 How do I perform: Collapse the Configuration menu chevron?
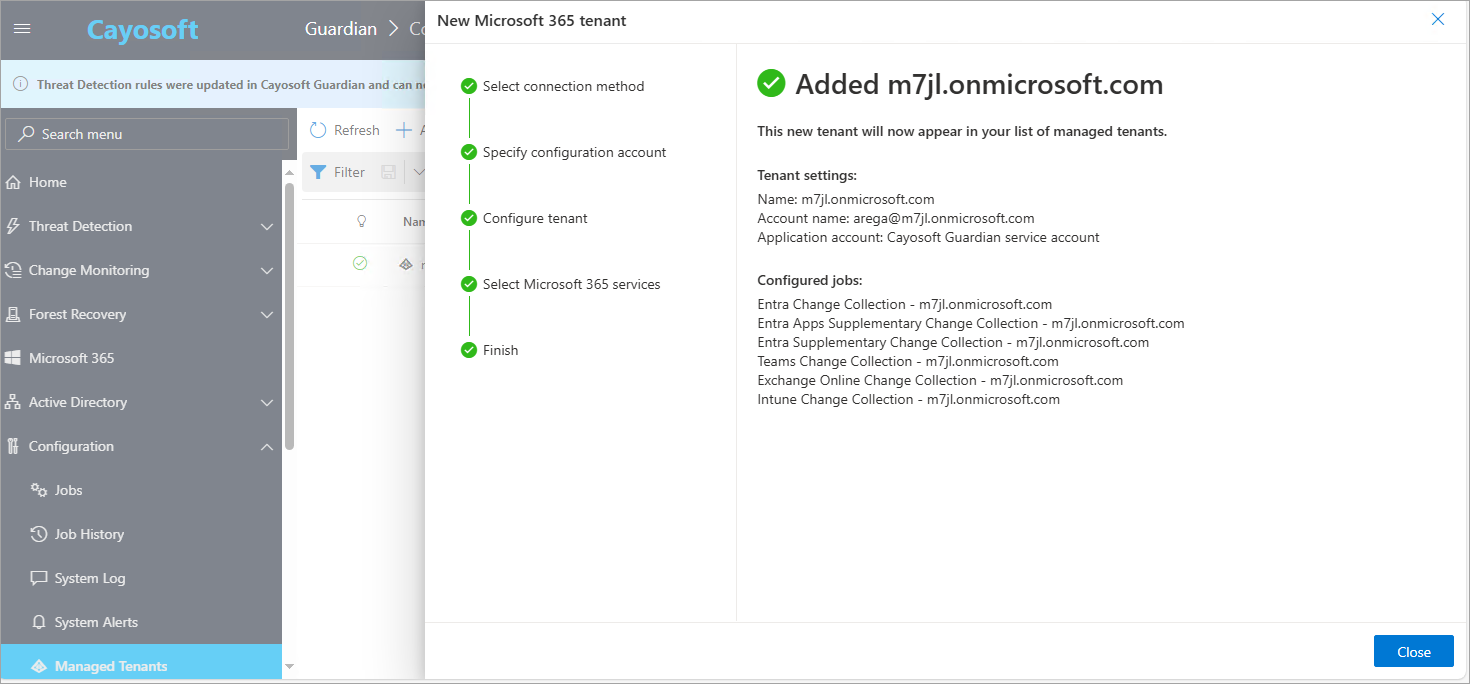(267, 446)
